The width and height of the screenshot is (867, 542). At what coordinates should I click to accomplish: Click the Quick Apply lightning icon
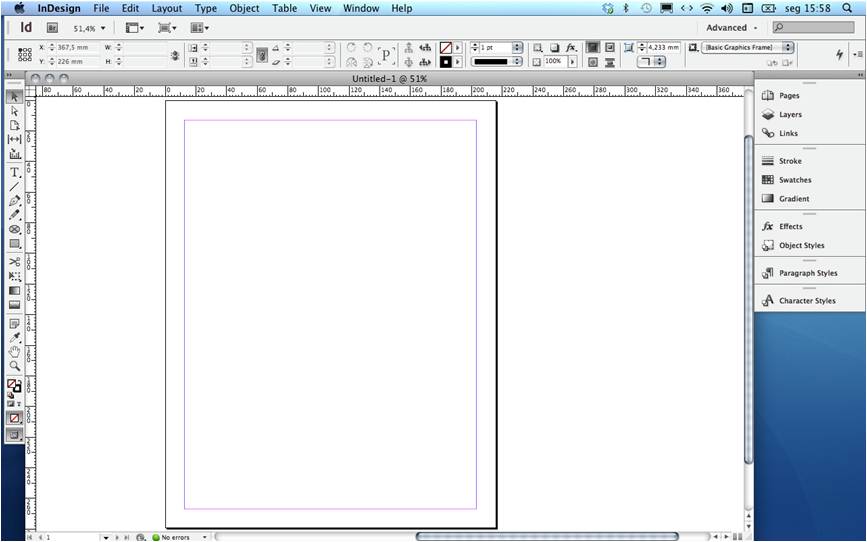[839, 54]
